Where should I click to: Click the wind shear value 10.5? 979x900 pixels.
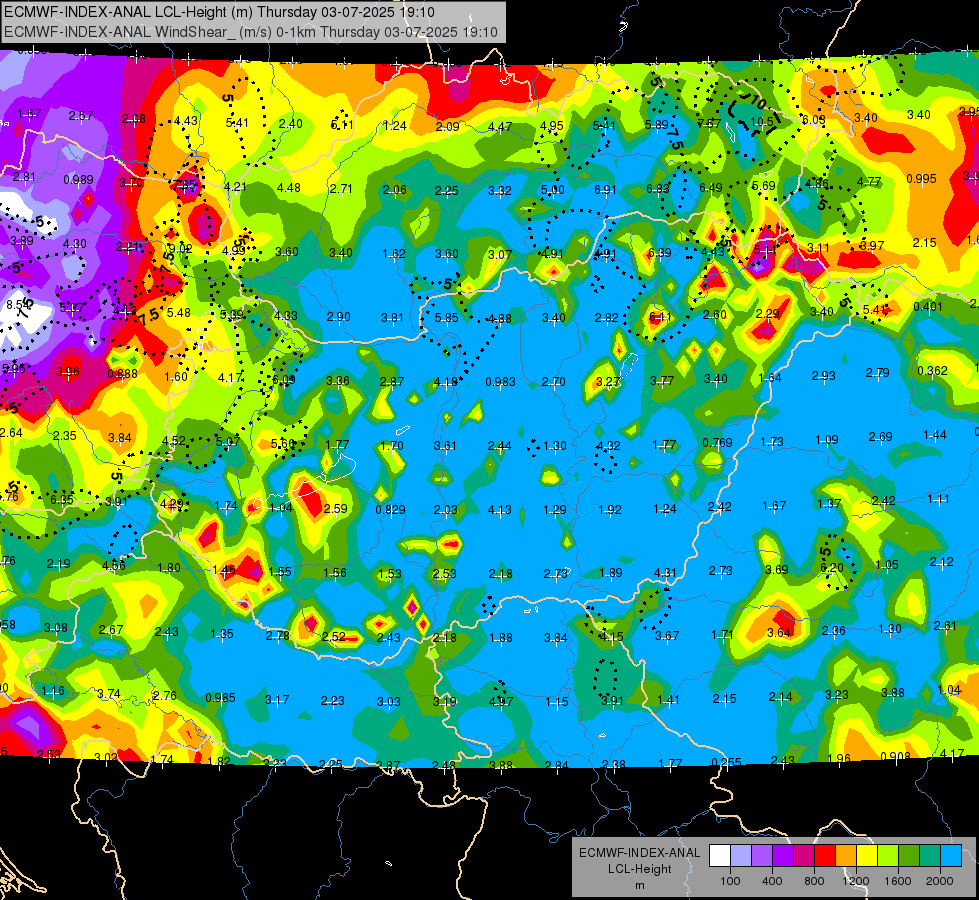(761, 121)
